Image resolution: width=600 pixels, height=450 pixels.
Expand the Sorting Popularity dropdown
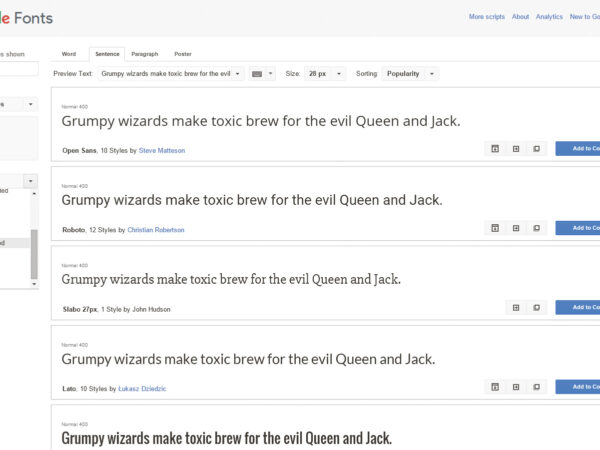(410, 74)
